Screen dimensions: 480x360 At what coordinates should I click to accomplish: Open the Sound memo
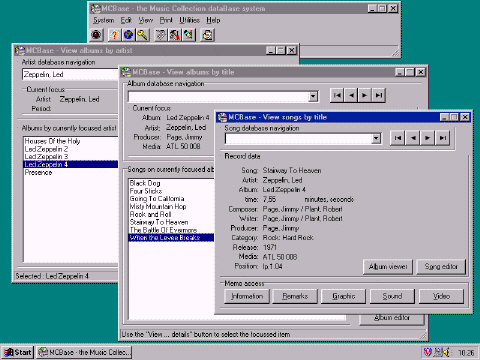coord(392,296)
